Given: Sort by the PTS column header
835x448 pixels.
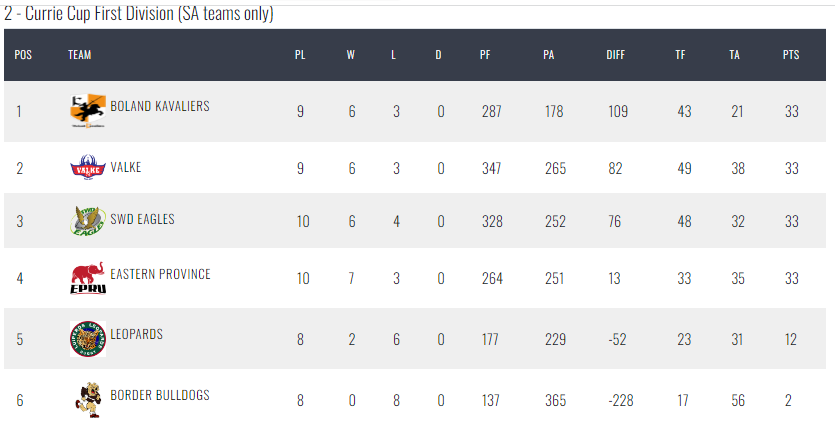Looking at the screenshot, I should coord(791,55).
